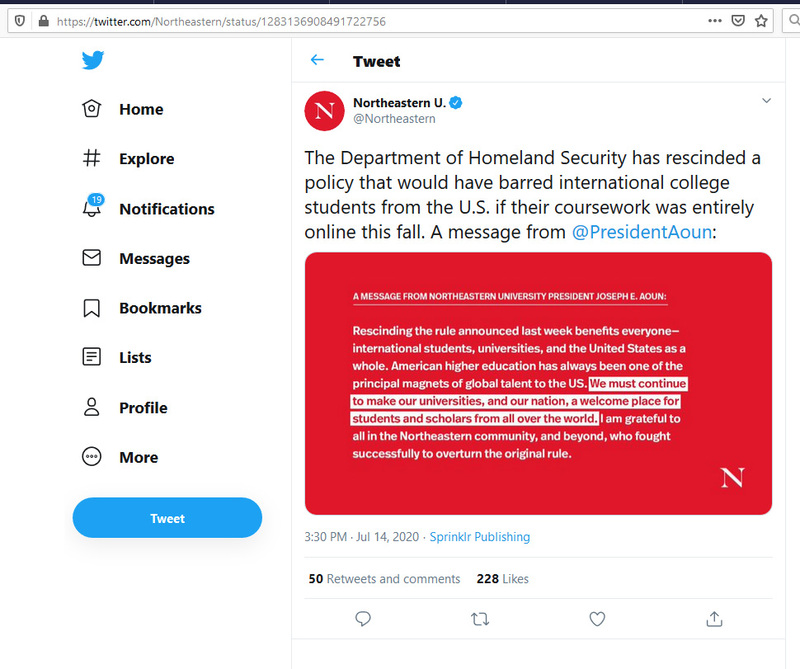This screenshot has height=669, width=800.
Task: Go to Home in sidebar
Action: pyautogui.click(x=123, y=109)
